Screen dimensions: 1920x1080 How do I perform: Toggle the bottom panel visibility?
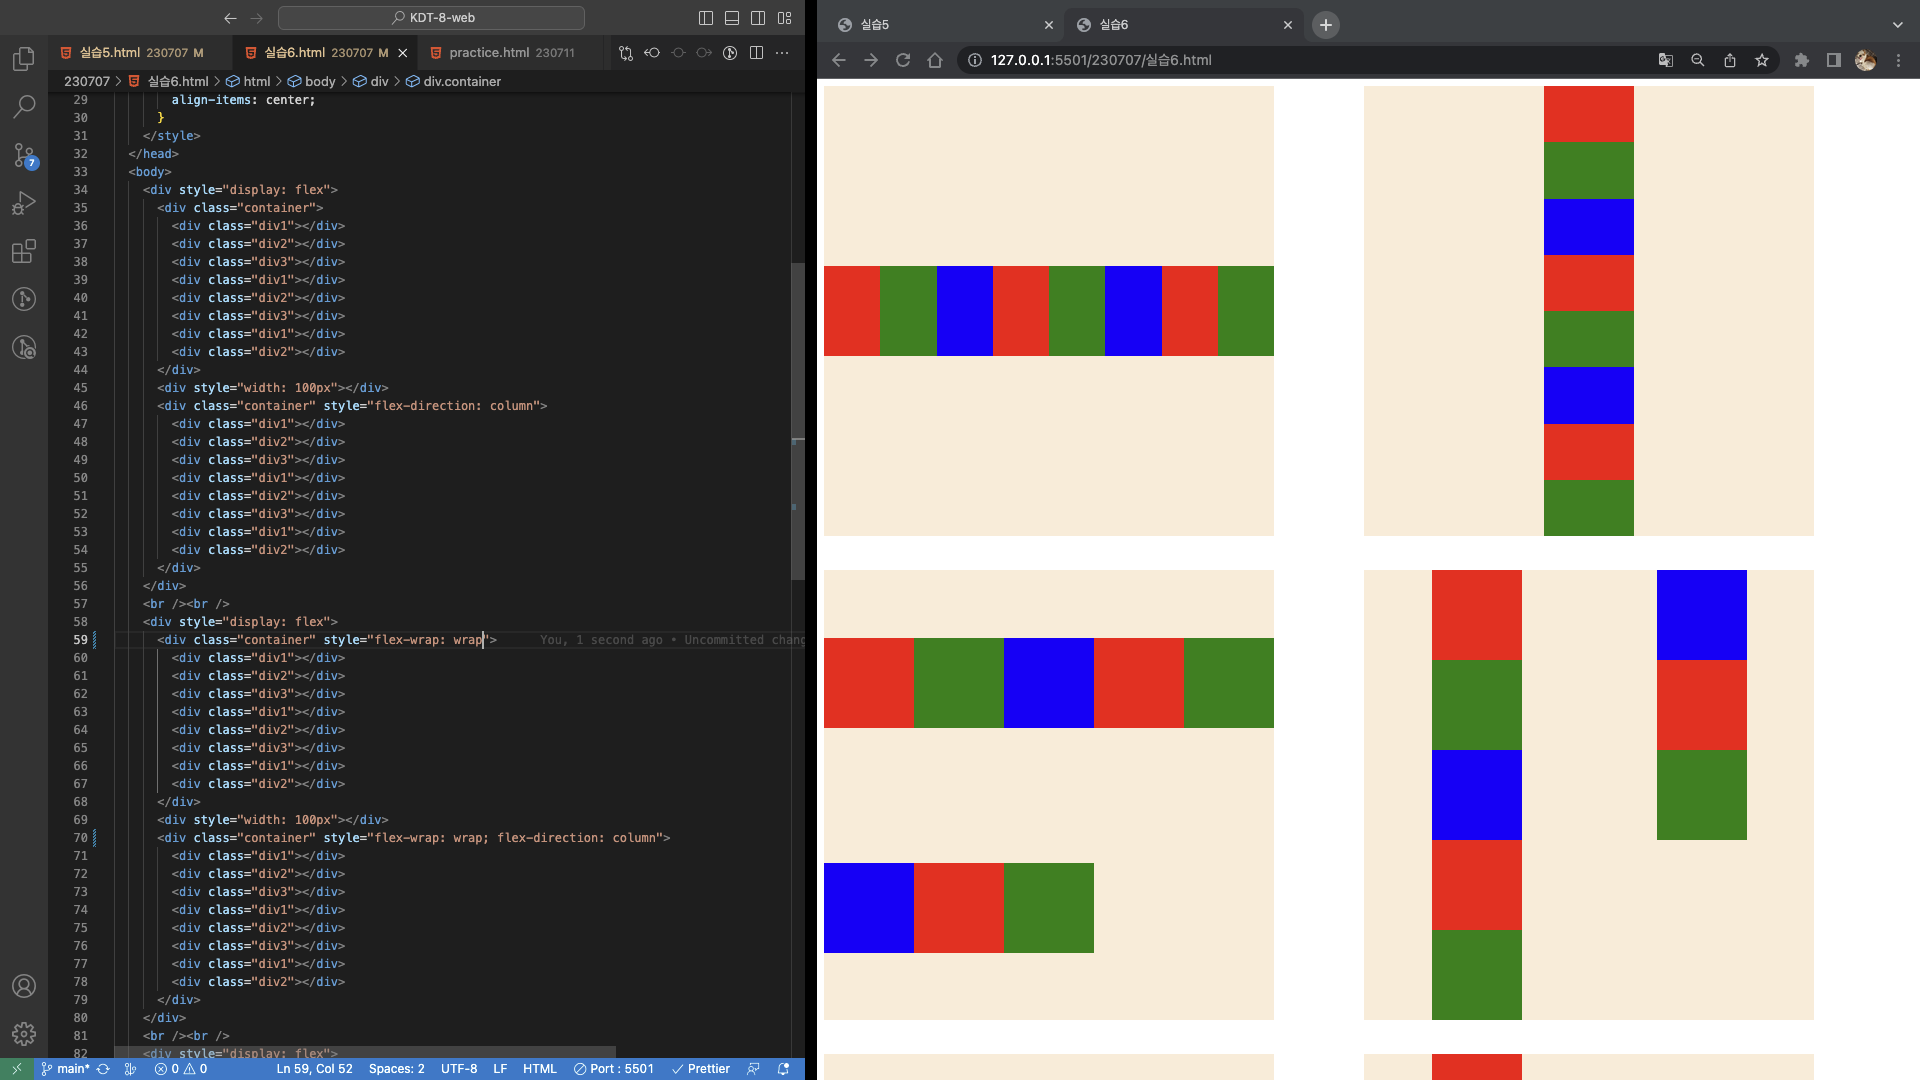coord(732,18)
